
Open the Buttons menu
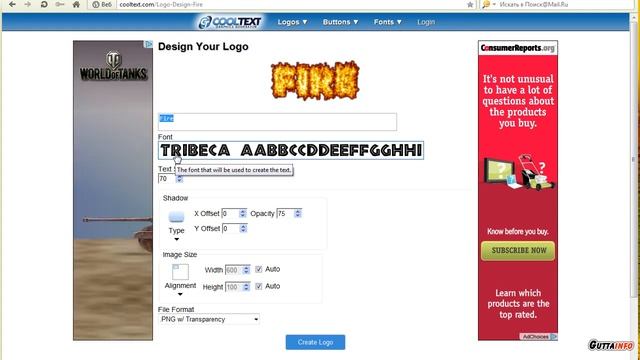340,22
